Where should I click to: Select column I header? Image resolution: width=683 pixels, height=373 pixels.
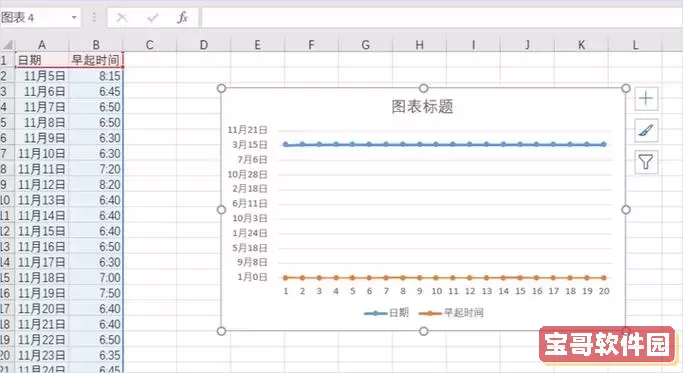tap(473, 45)
